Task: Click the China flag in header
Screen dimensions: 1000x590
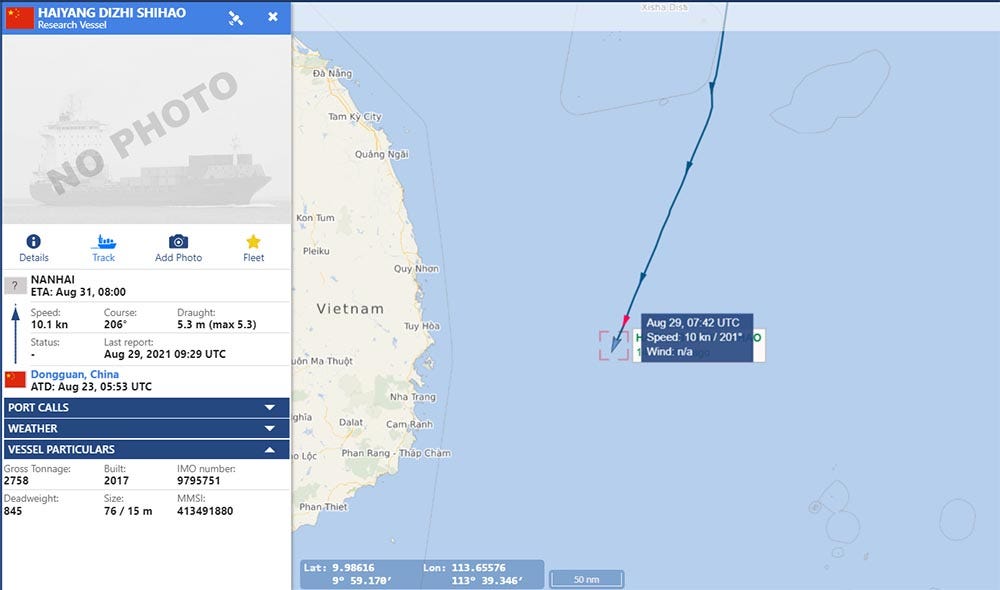Action: pos(20,18)
